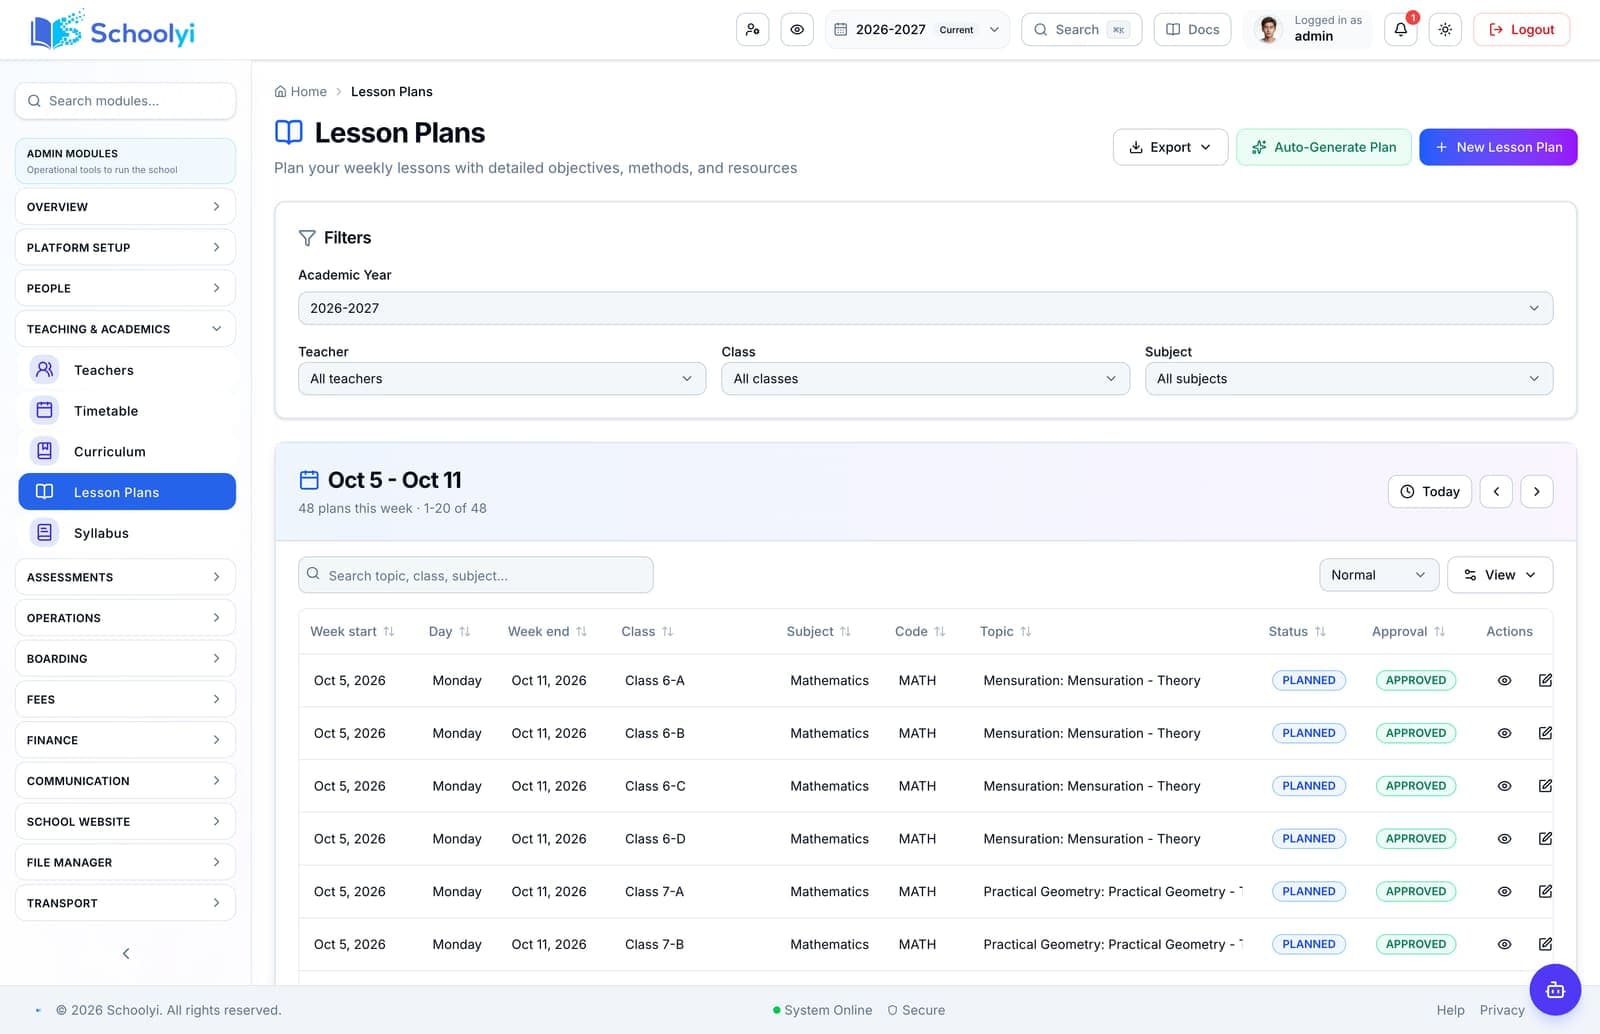The height and width of the screenshot is (1034, 1600).
Task: Focus the Search modules sidebar field
Action: pos(125,101)
